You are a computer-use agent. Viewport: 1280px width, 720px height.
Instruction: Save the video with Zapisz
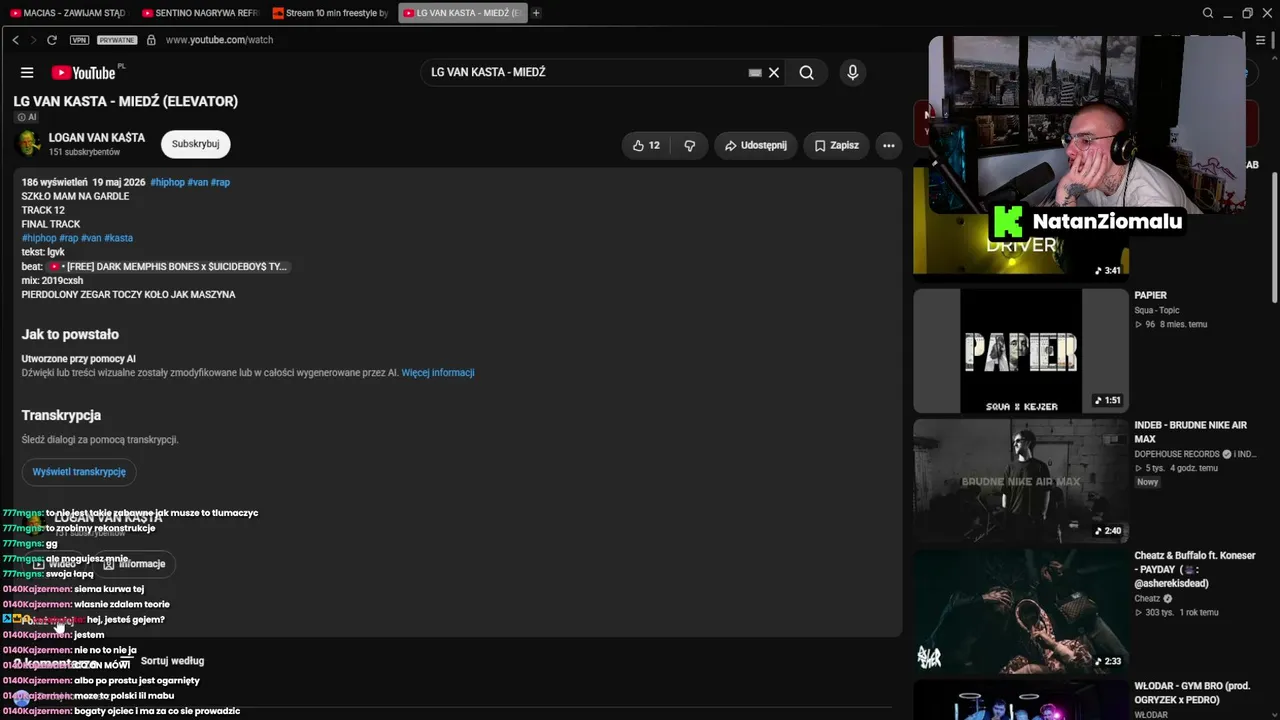836,145
